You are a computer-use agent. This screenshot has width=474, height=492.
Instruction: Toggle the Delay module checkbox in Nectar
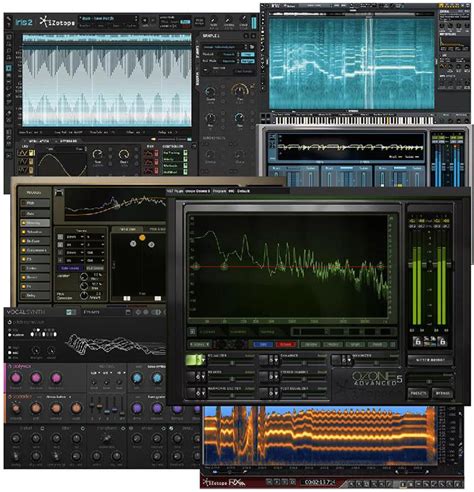click(x=24, y=295)
